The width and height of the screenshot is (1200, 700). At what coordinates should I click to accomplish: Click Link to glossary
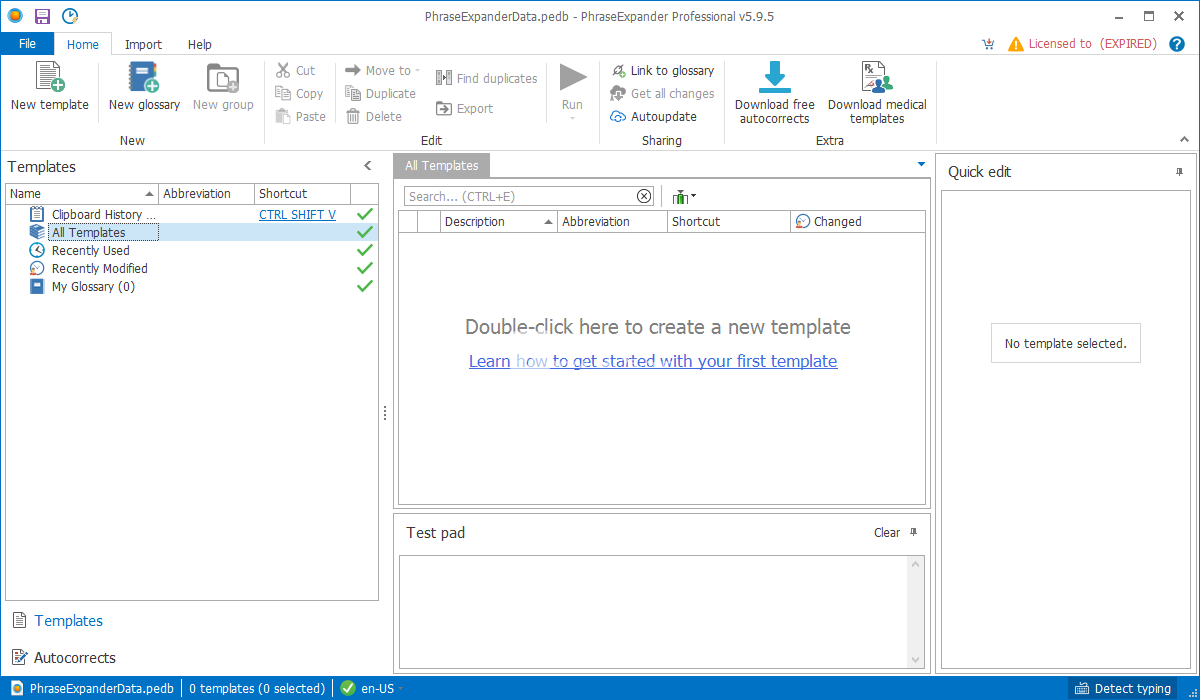coord(662,71)
